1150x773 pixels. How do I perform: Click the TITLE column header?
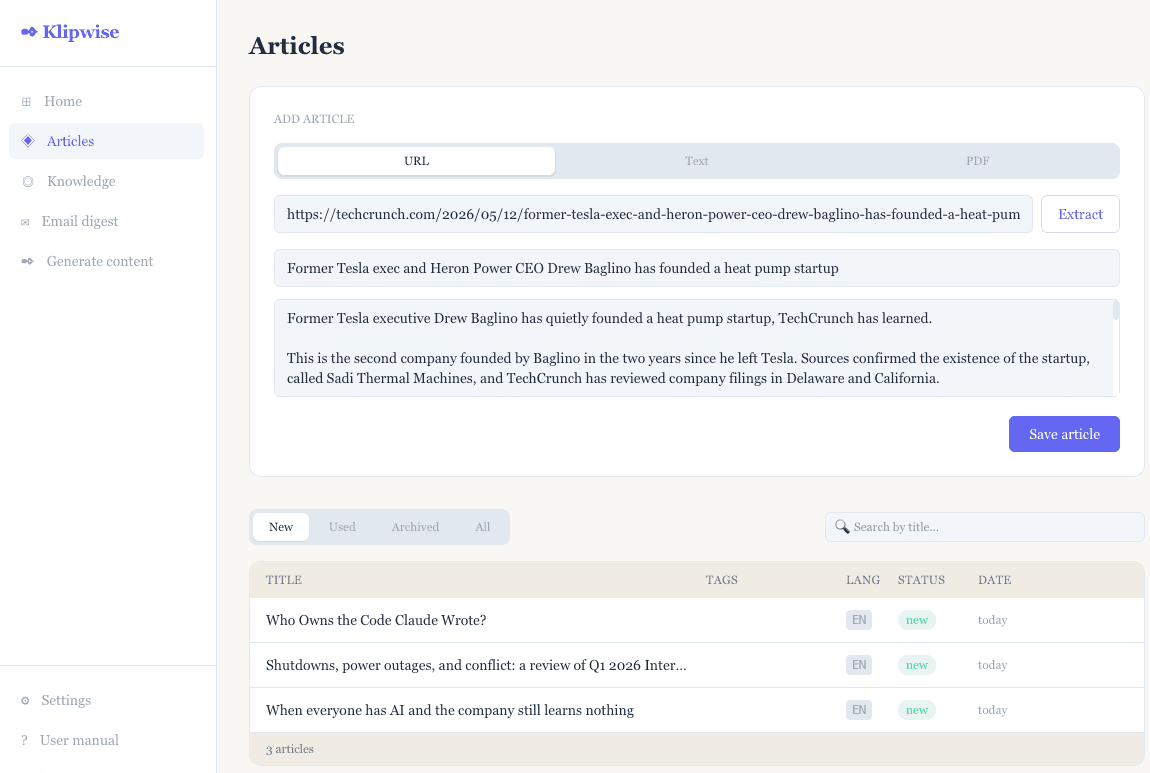click(x=284, y=579)
